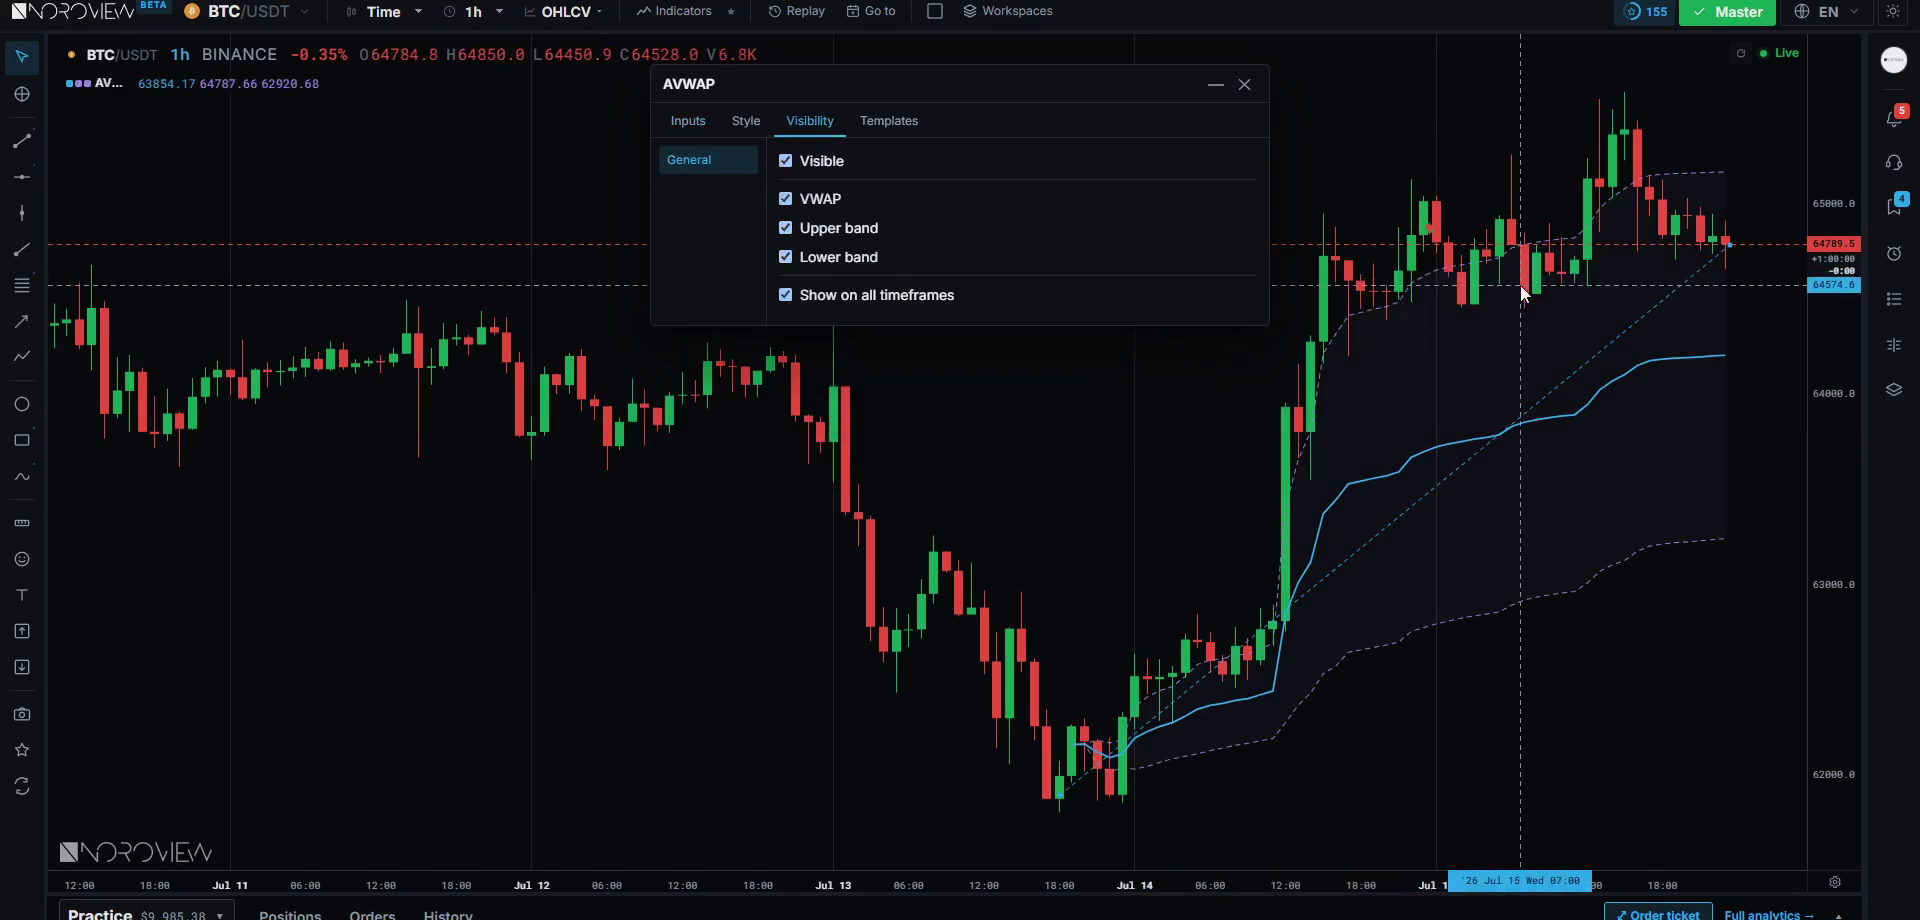Screen dimensions: 1920x920
Task: Uncheck the Visible checkbox
Action: pos(785,161)
